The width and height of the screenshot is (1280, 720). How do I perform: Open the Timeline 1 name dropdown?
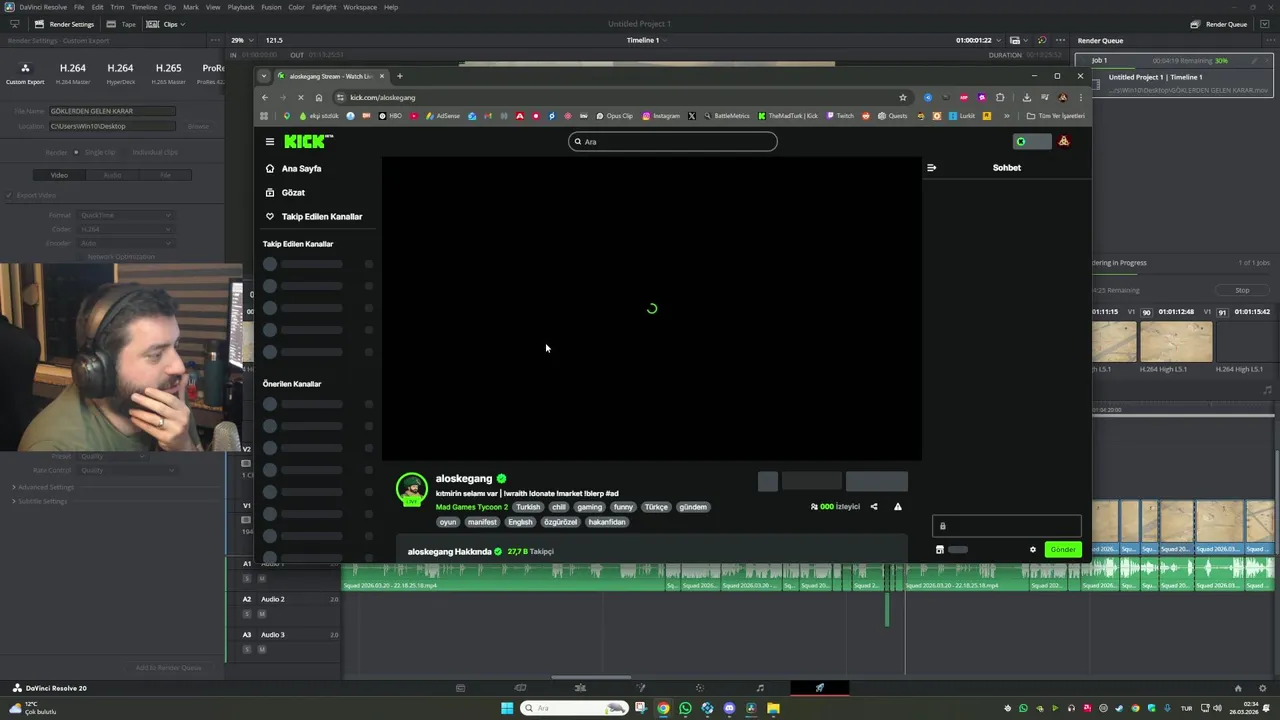[645, 40]
